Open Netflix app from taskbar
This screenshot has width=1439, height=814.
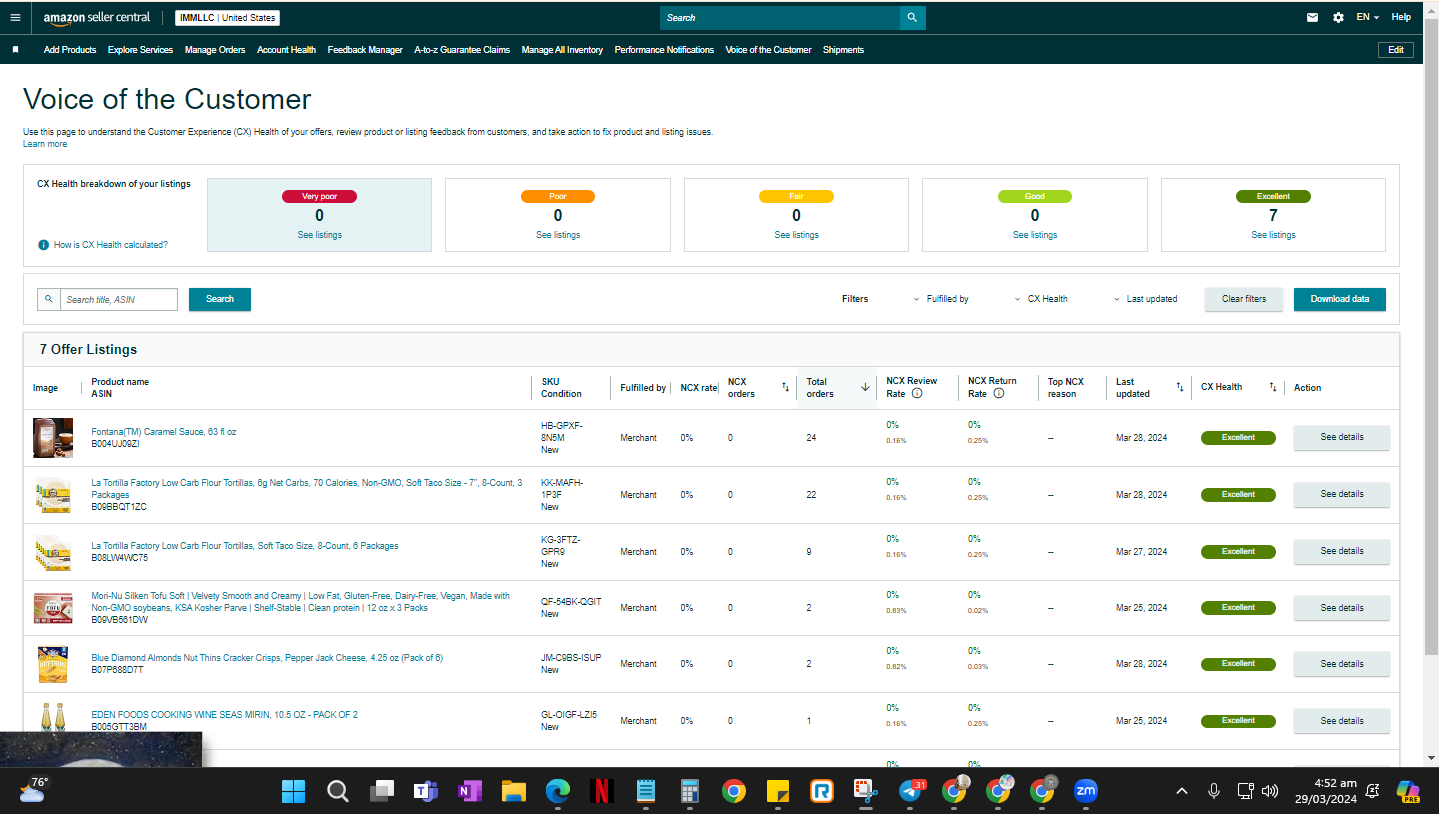(x=602, y=791)
